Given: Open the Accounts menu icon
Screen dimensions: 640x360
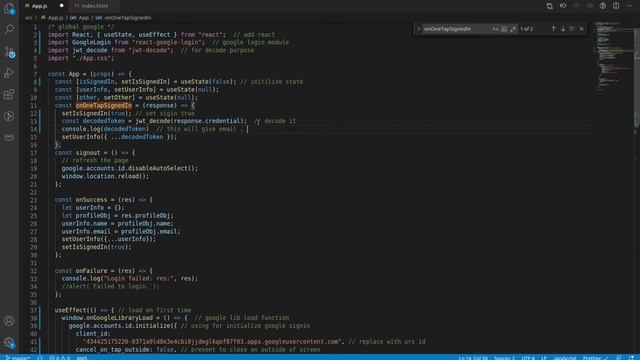Looking at the screenshot, I should (9, 321).
